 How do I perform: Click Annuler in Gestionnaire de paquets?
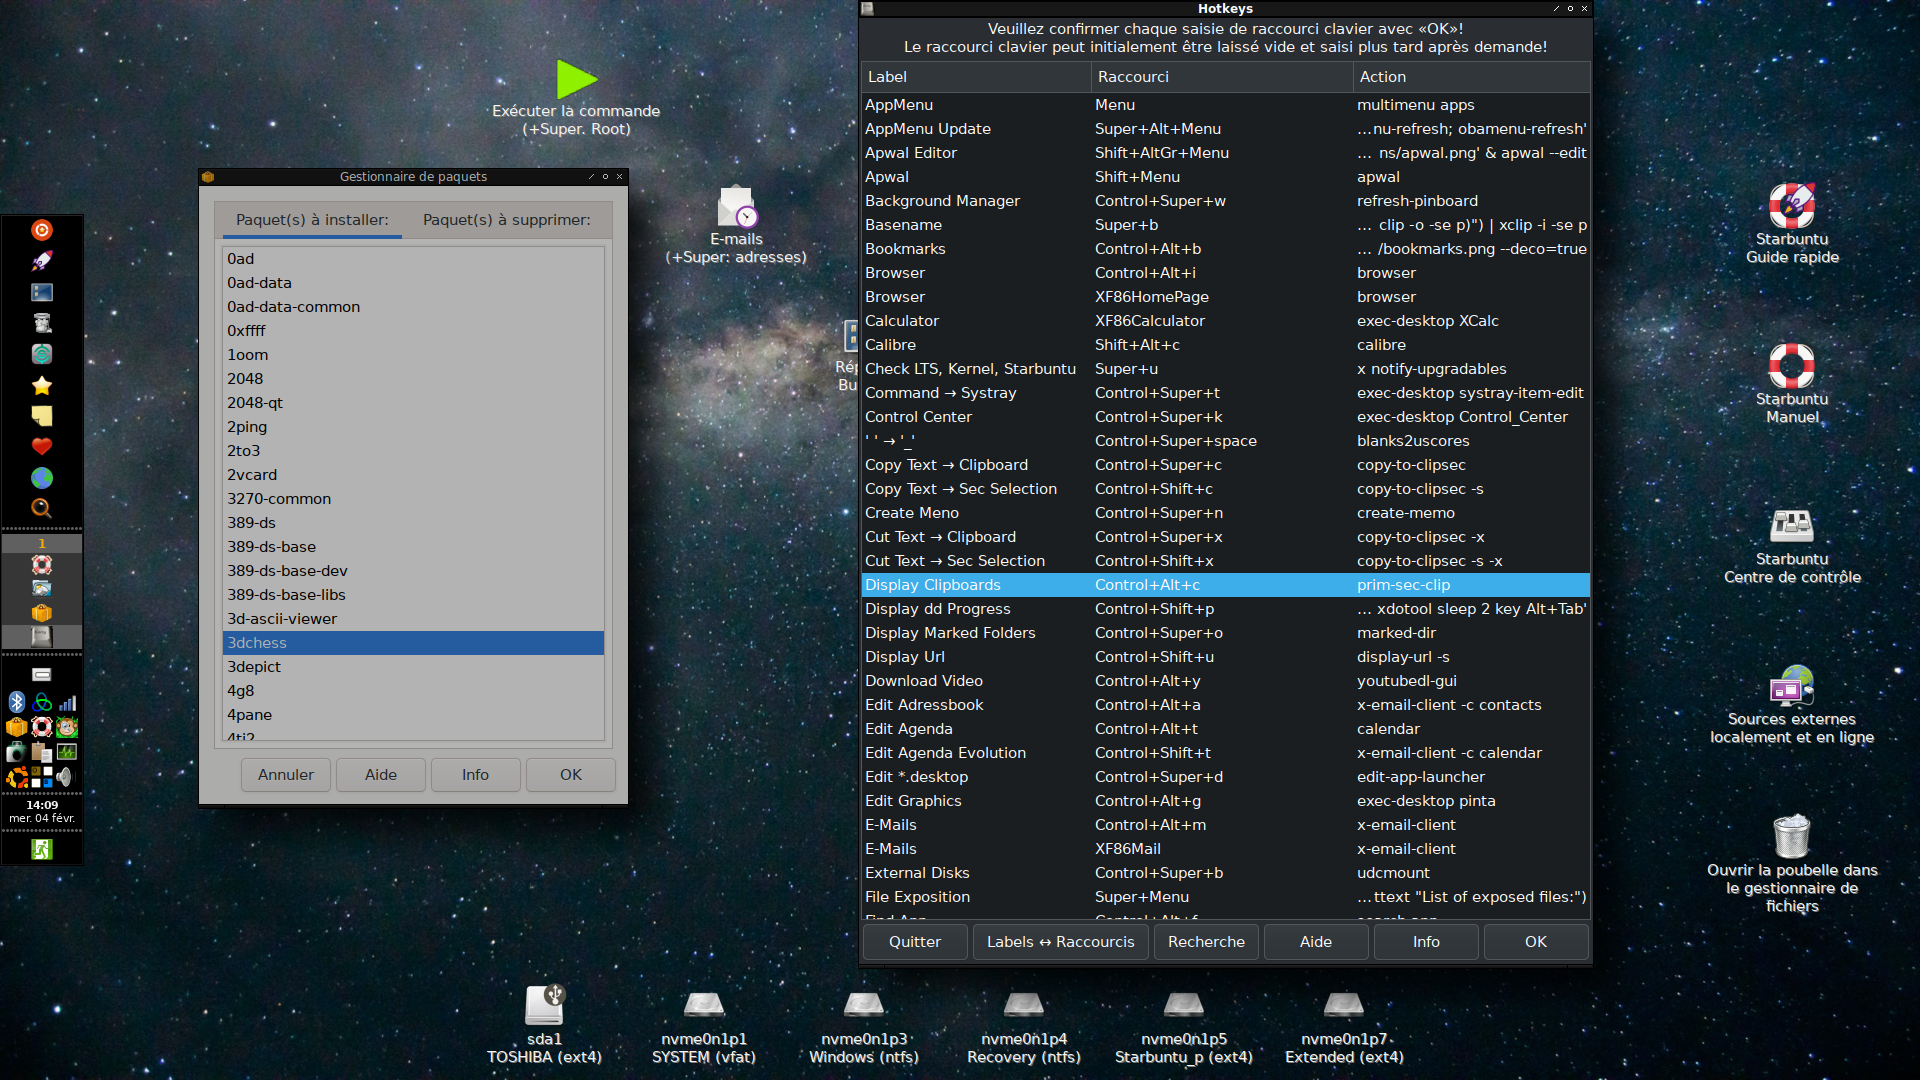(x=286, y=775)
